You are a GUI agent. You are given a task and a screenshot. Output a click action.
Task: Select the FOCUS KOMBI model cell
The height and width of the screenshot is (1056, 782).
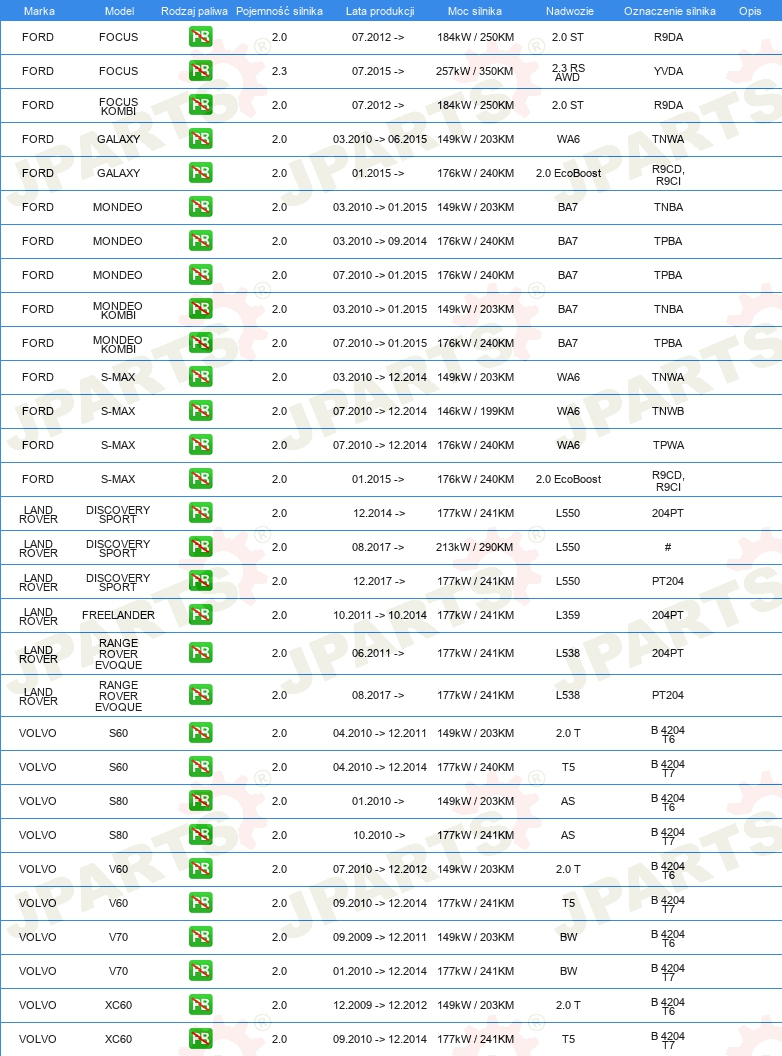click(119, 106)
